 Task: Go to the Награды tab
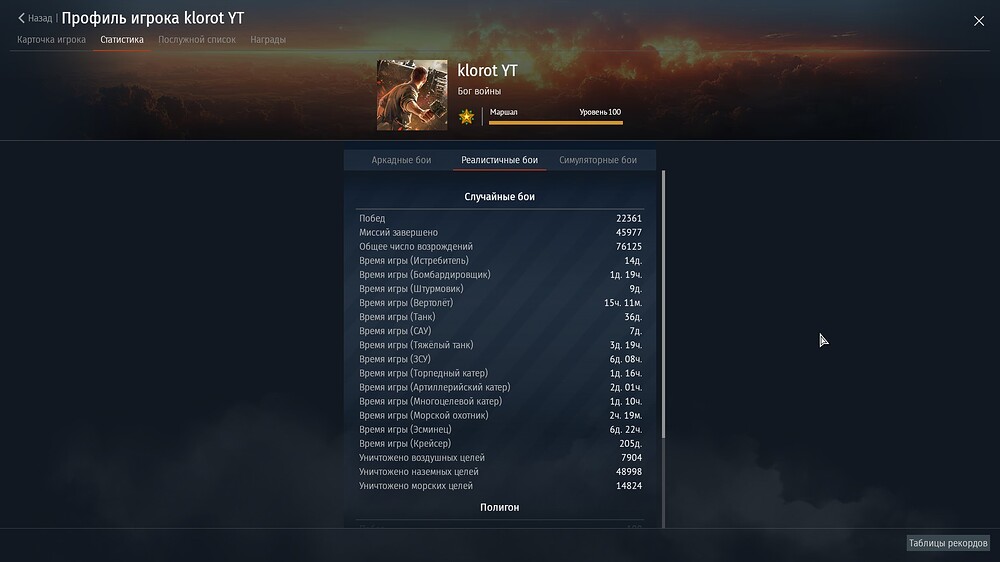point(268,40)
